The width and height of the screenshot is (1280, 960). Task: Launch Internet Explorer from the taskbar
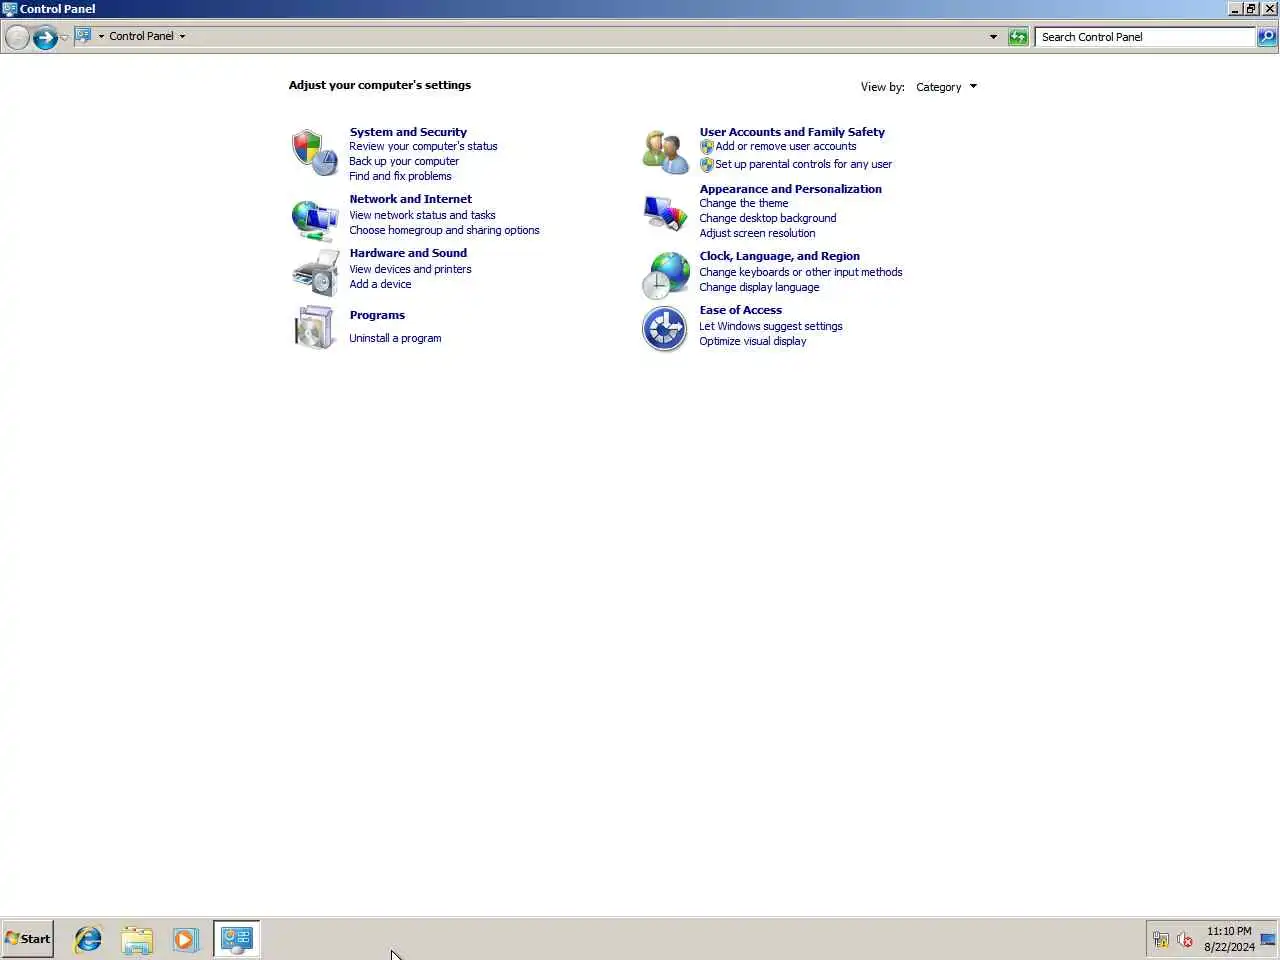click(88, 939)
